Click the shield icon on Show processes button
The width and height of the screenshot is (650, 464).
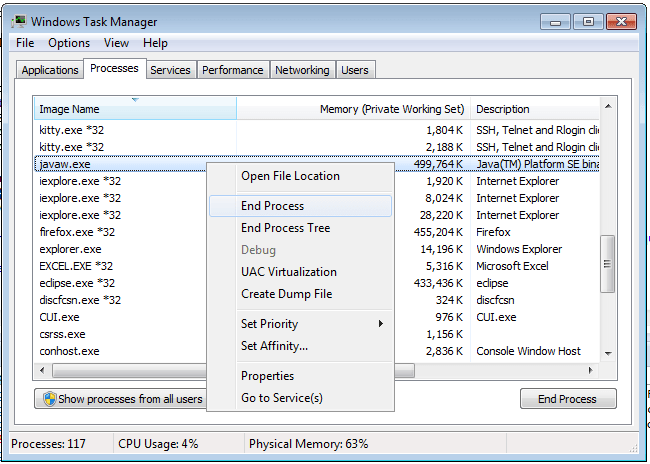(47, 399)
